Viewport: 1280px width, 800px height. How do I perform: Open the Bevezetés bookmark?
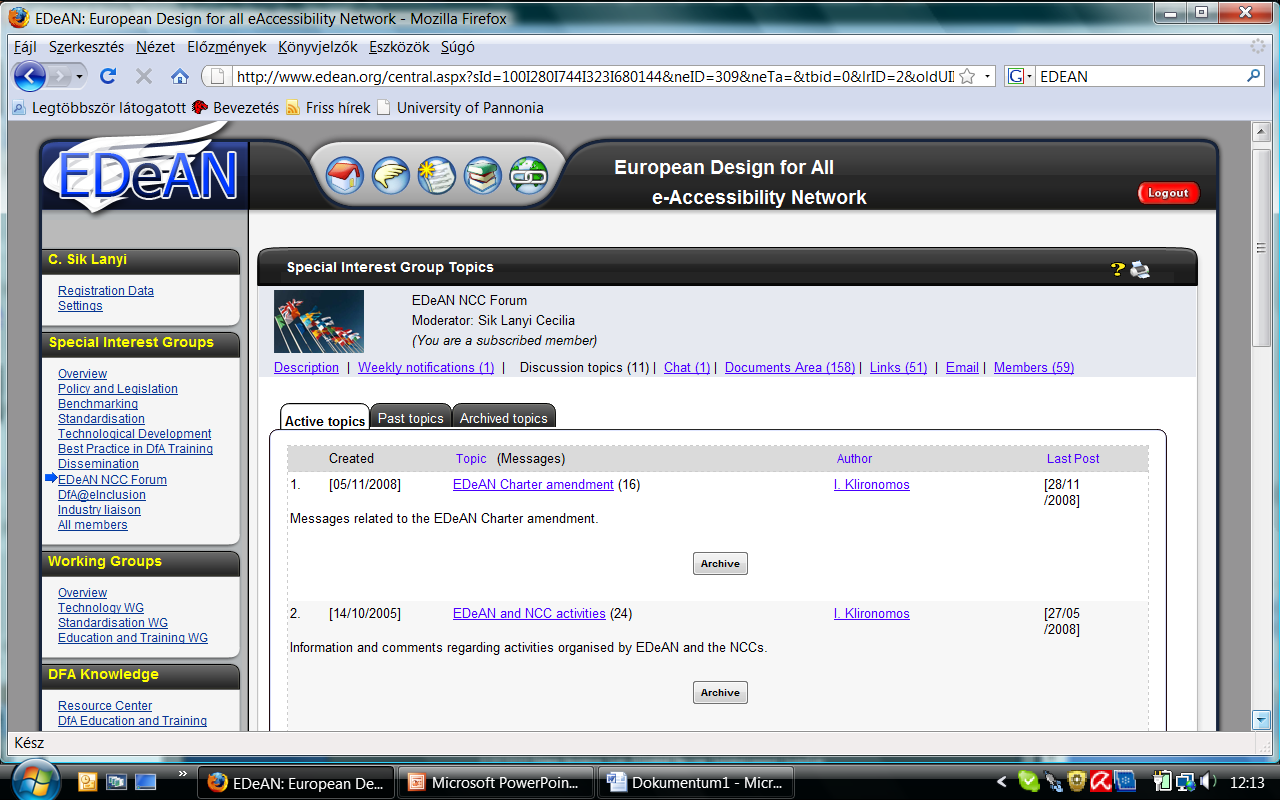tap(235, 107)
